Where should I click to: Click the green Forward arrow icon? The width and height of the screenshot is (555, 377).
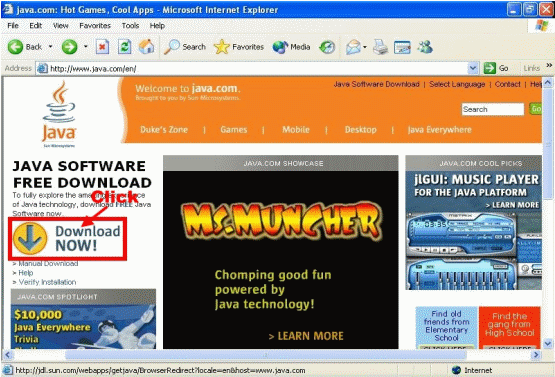click(69, 47)
